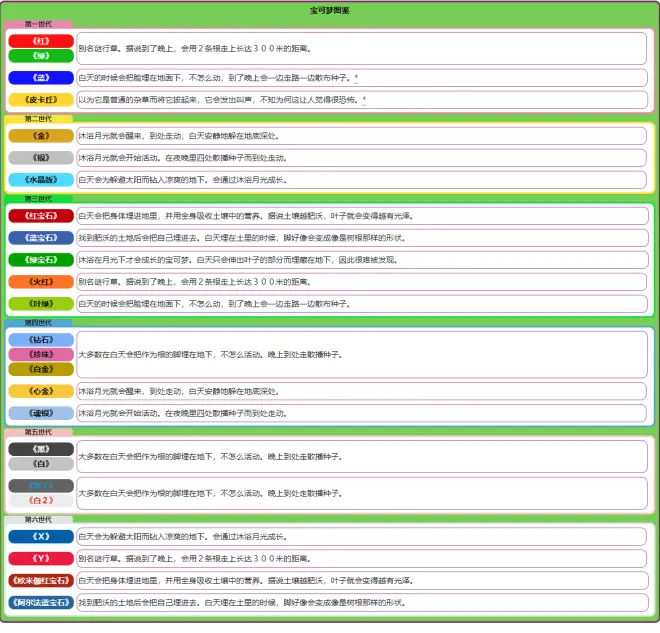
Task: Click the 第一世代 generation header
Action: point(38,24)
